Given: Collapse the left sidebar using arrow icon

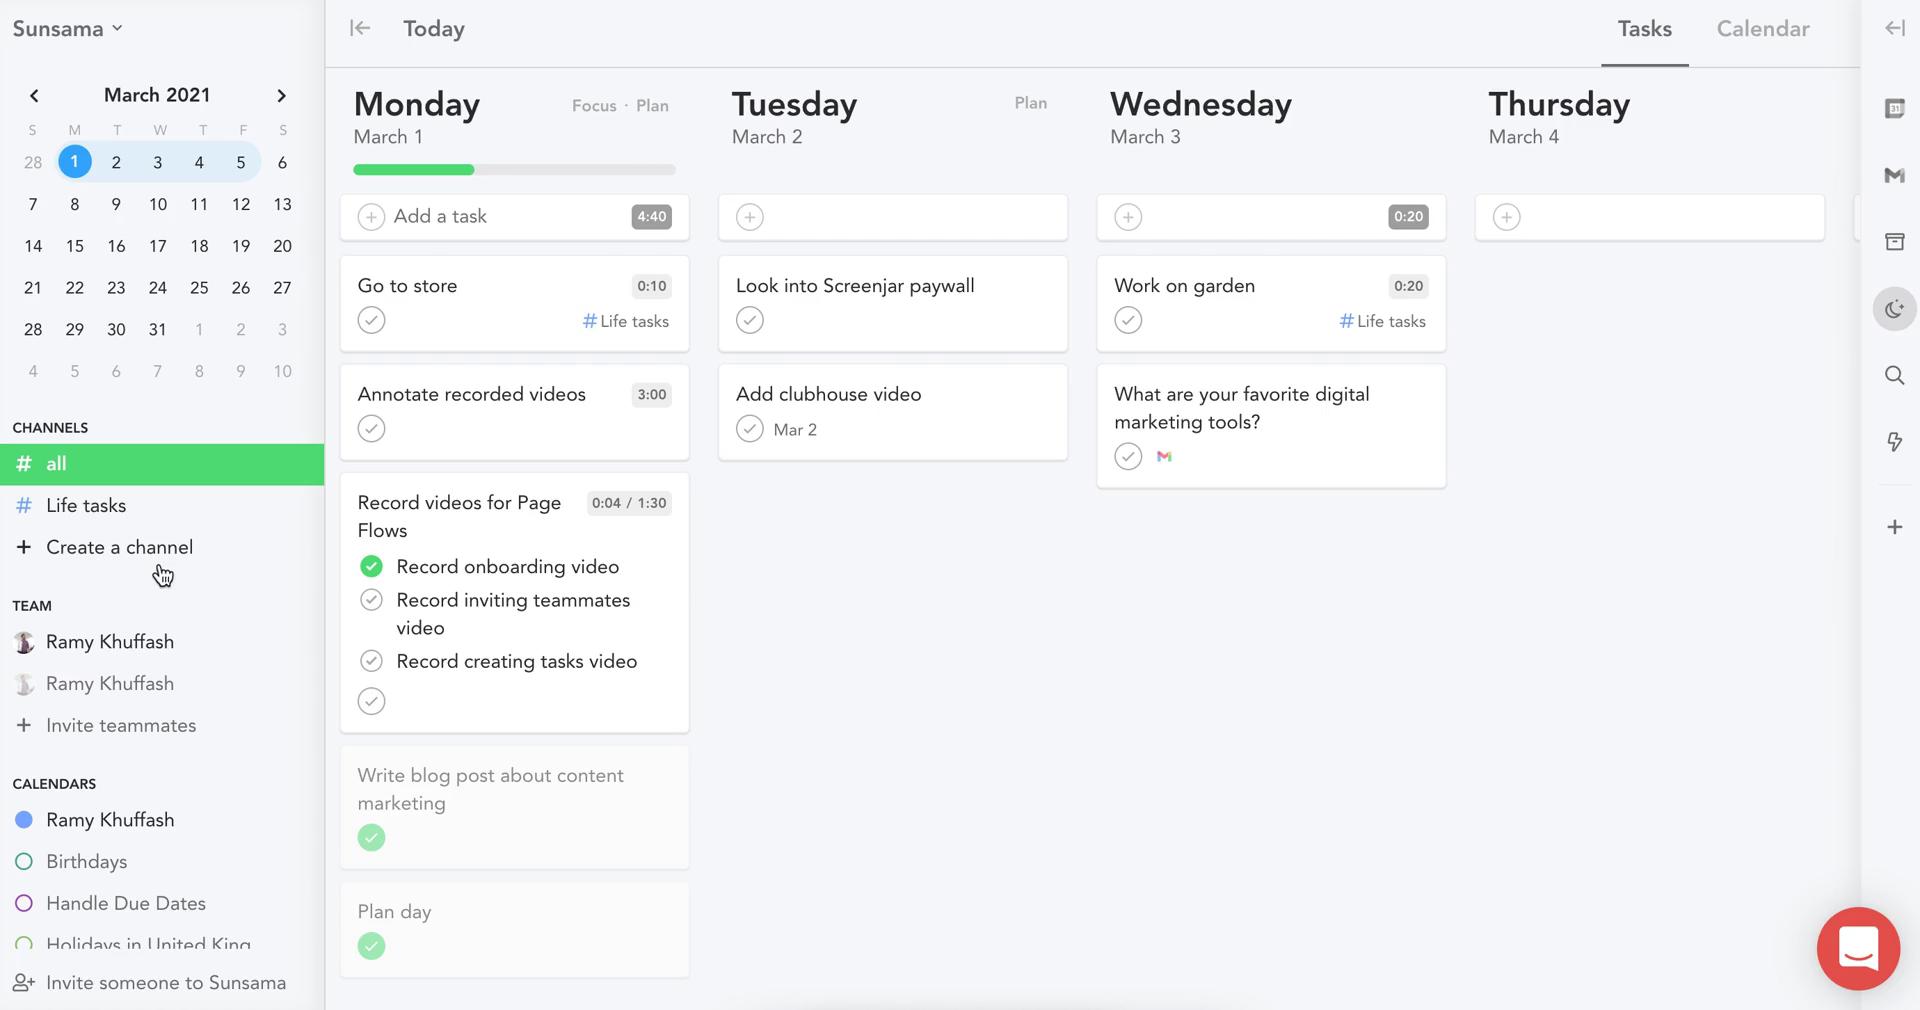Looking at the screenshot, I should pos(360,29).
